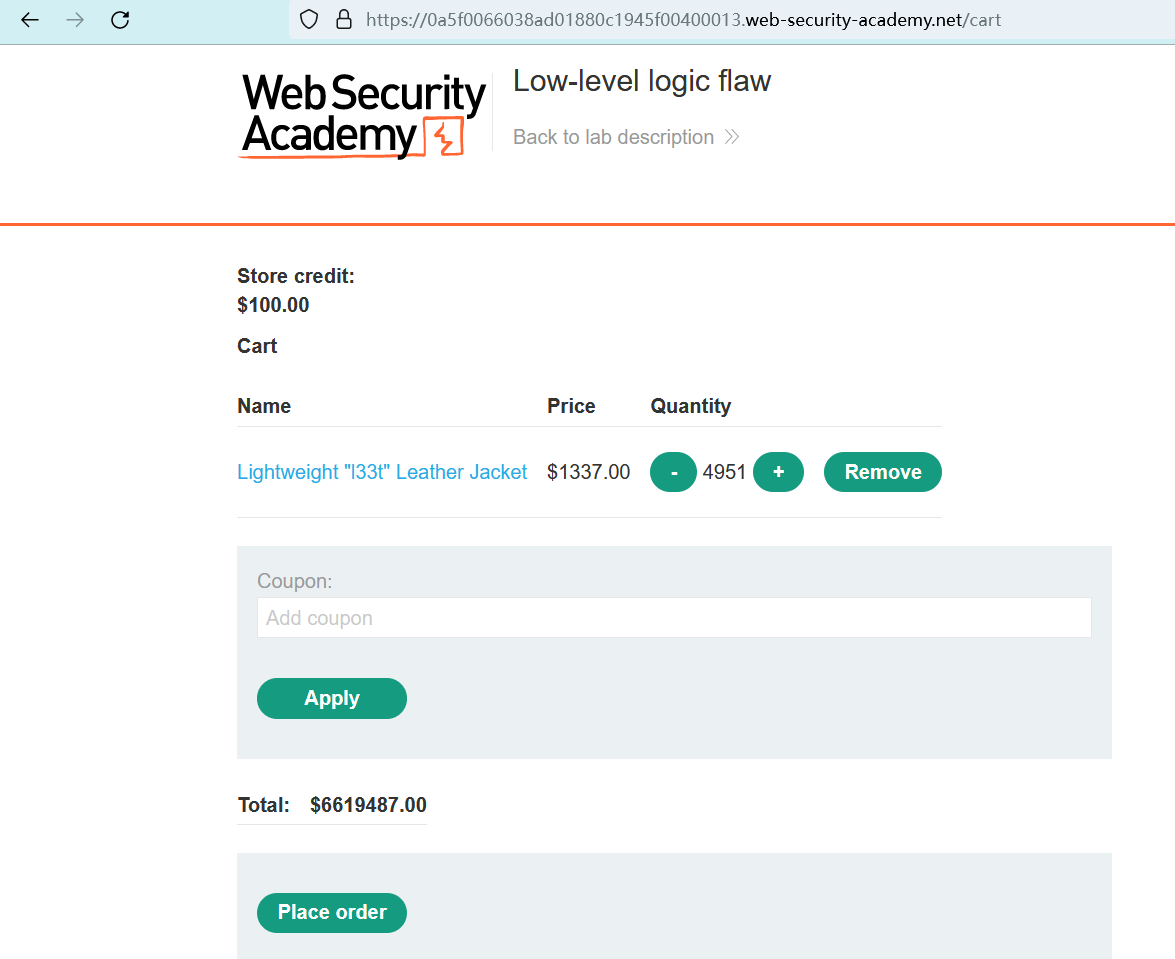
Task: Reload the current page
Action: click(x=120, y=20)
